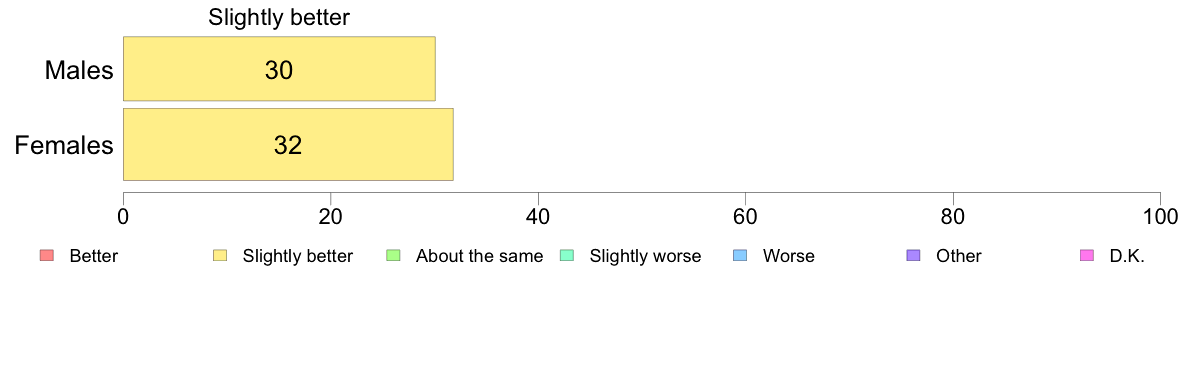The width and height of the screenshot is (1188, 368).
Task: Click the 0 tick label on axis
Action: (x=123, y=216)
